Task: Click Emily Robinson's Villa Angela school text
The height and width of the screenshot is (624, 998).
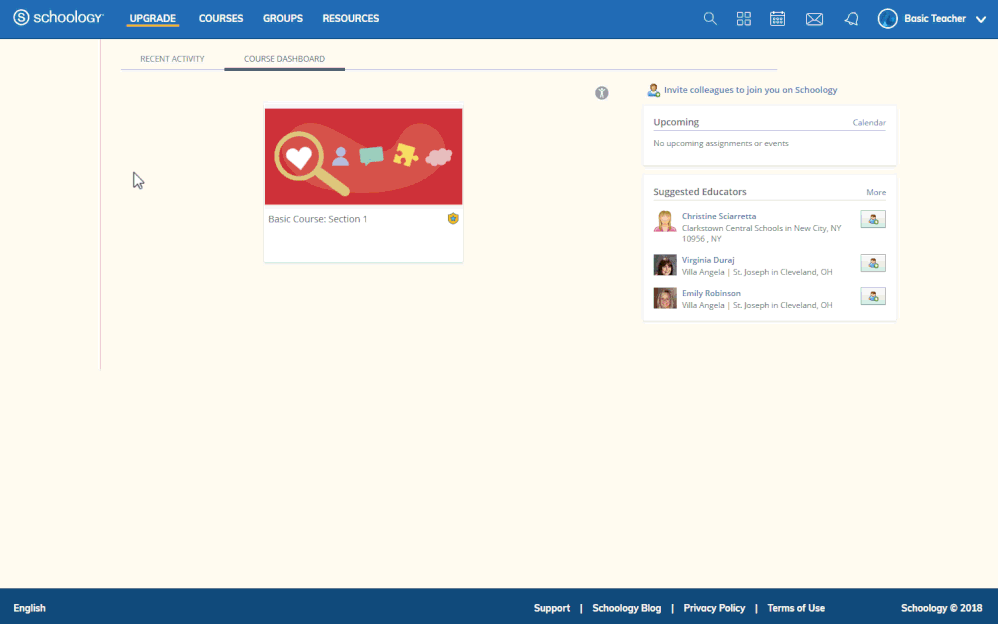Action: (757, 305)
